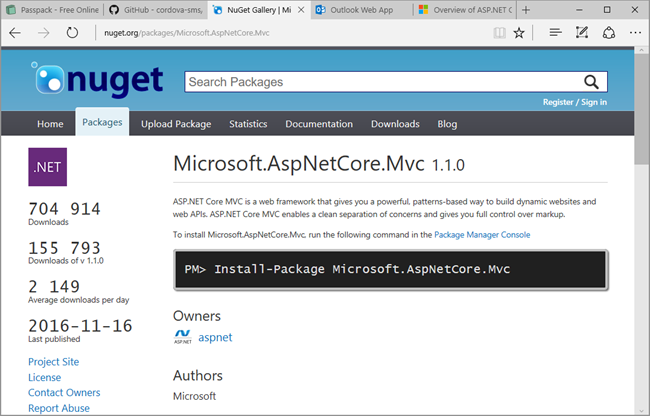The width and height of the screenshot is (650, 416).
Task: Click the 155 793 version downloads count
Action: 64,248
